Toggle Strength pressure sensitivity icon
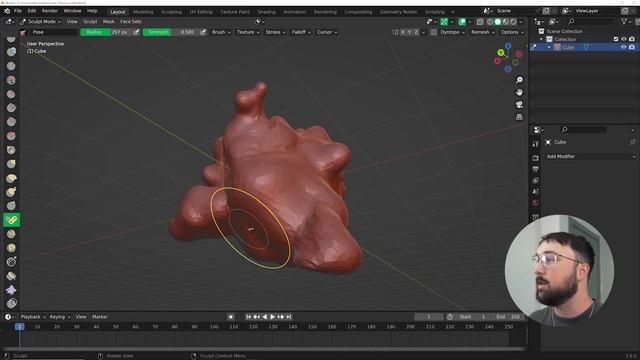The width and height of the screenshot is (640, 360). click(203, 32)
